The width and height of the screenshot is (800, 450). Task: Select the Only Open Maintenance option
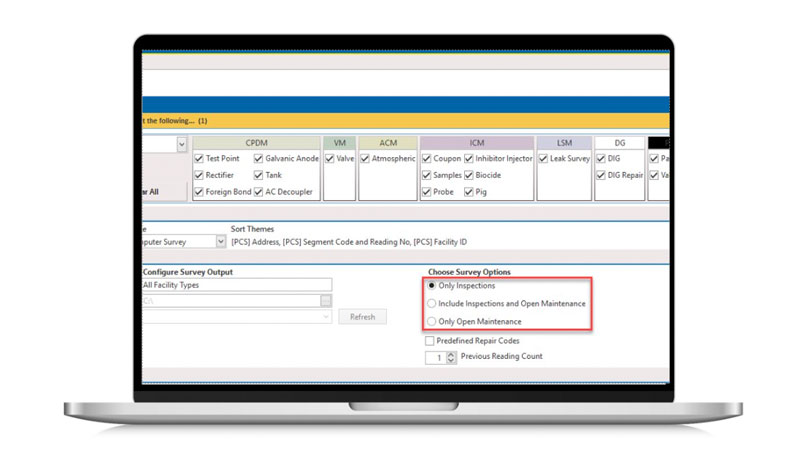point(432,321)
